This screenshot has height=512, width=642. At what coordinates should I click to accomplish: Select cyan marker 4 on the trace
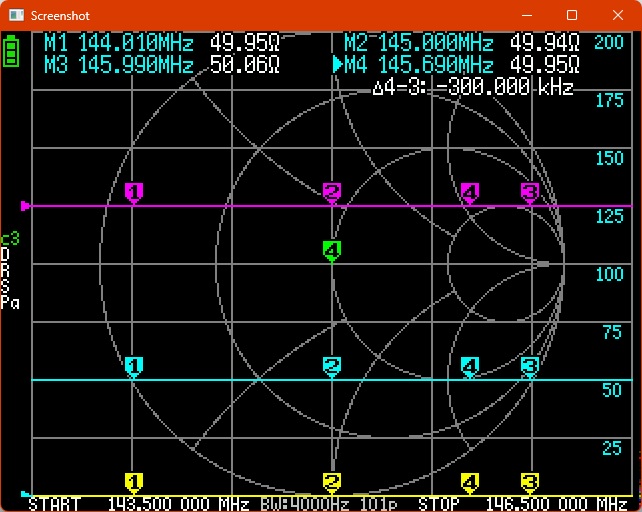(x=469, y=366)
